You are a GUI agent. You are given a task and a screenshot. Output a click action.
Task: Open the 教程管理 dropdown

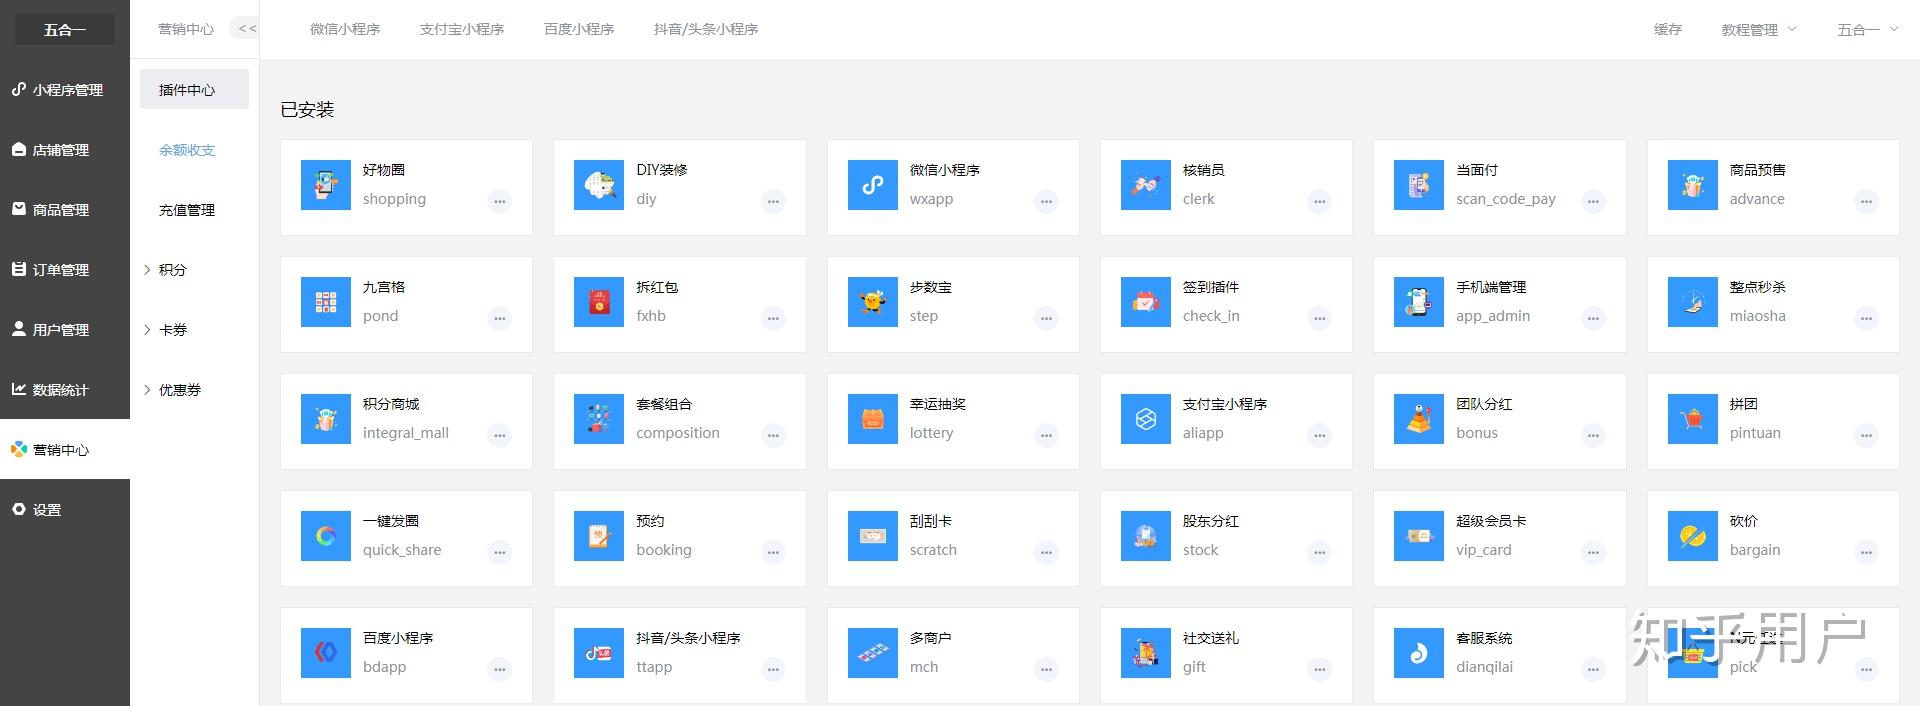click(1759, 30)
